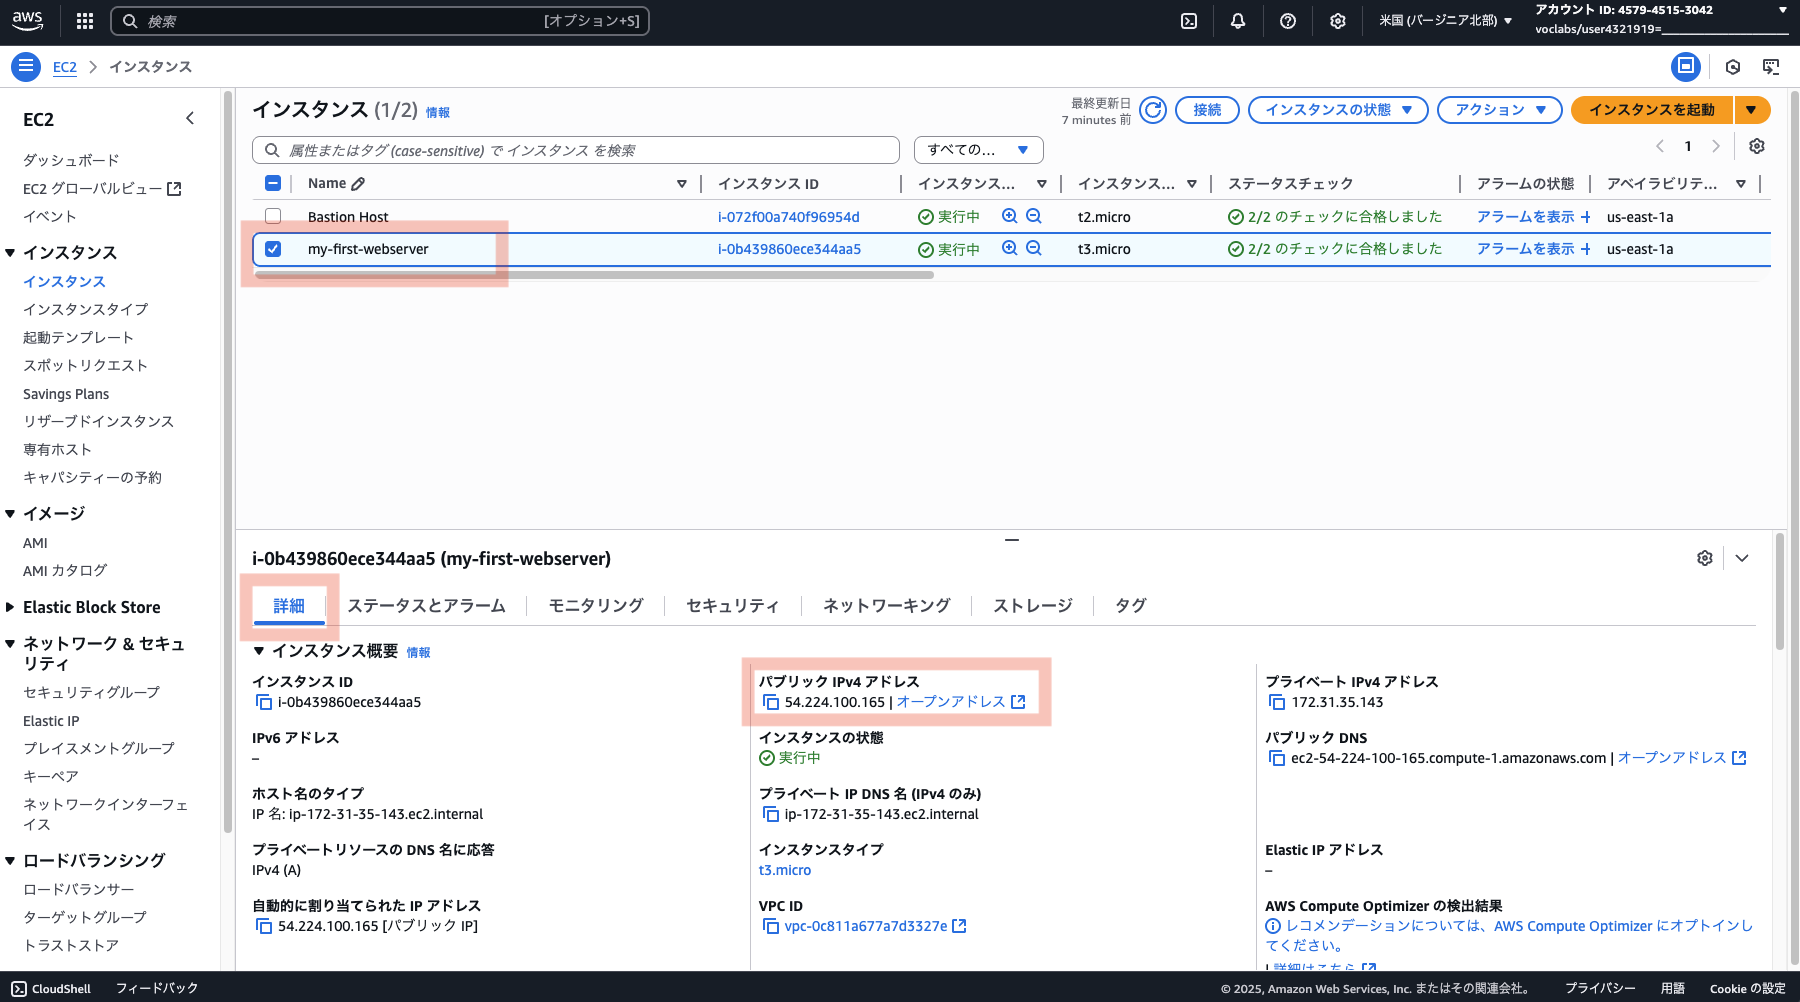
Task: Click the instance table horizontal scrollbar
Action: pyautogui.click(x=595, y=275)
